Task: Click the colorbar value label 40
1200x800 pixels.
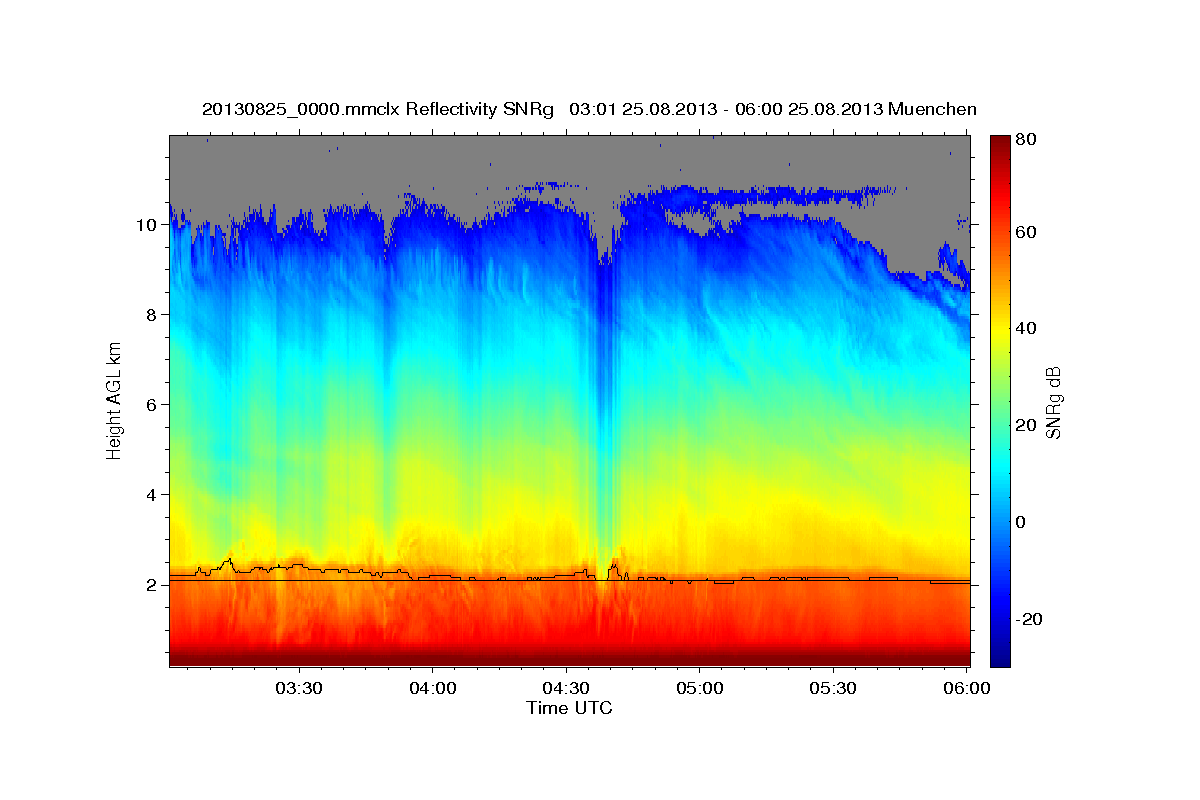Action: (x=1027, y=329)
